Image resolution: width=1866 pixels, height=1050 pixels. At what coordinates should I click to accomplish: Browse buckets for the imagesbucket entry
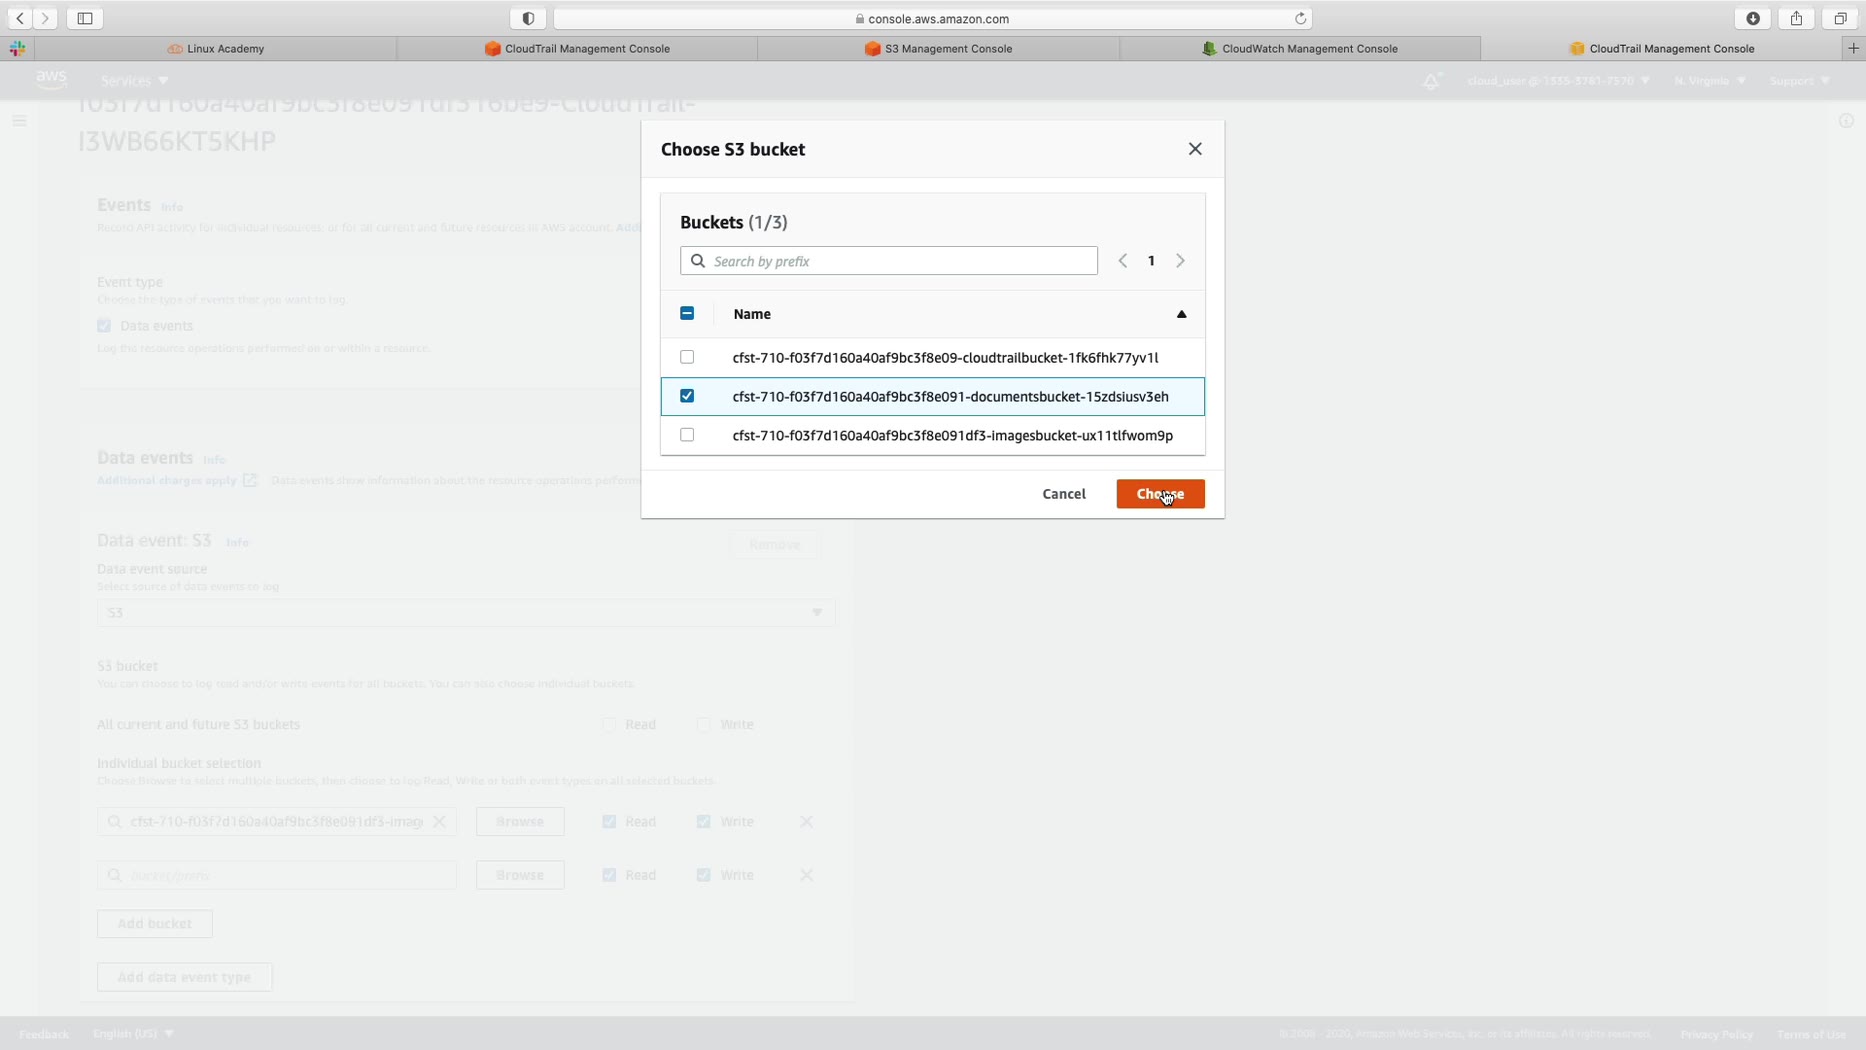point(520,821)
